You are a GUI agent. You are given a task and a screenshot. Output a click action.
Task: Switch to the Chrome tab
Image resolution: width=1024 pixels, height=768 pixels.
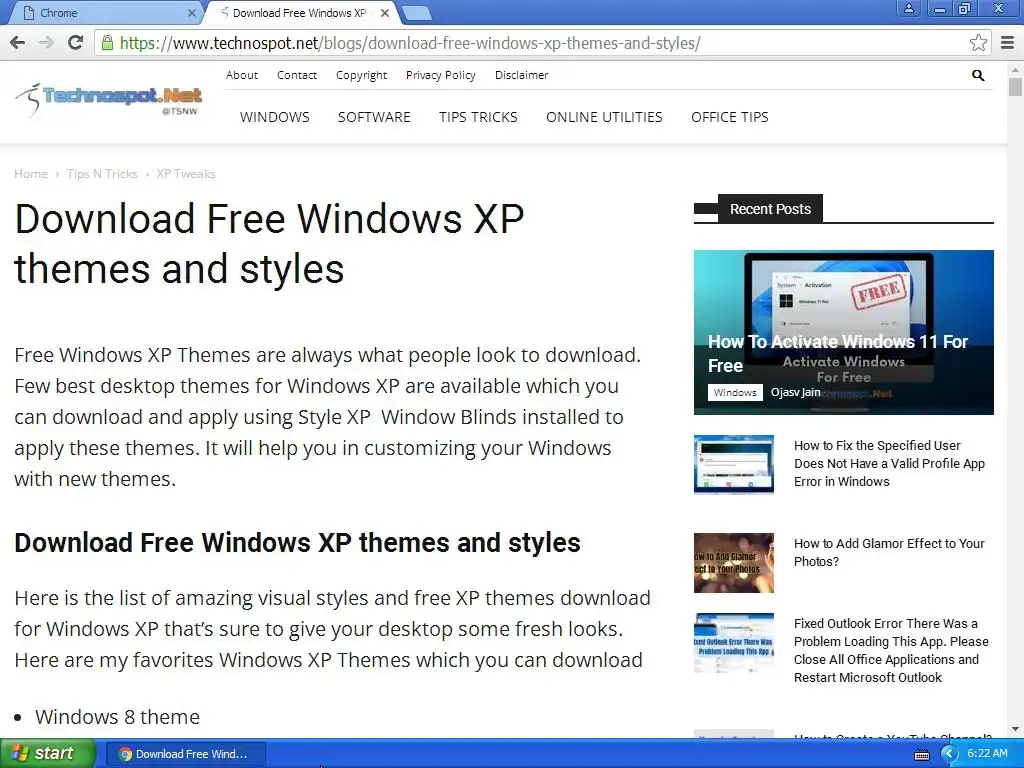click(104, 12)
